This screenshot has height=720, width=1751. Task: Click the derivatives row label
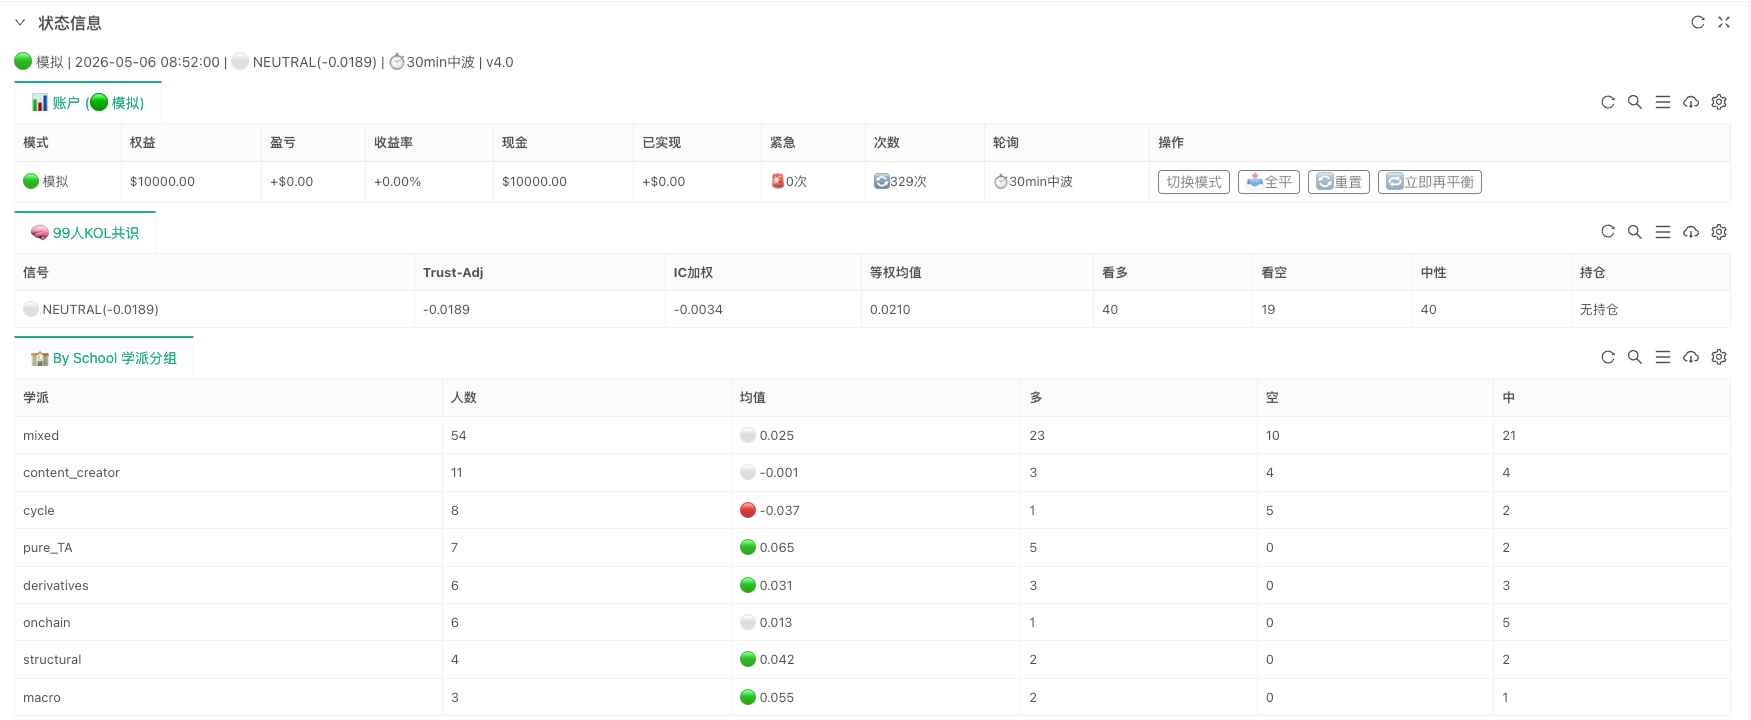(56, 585)
